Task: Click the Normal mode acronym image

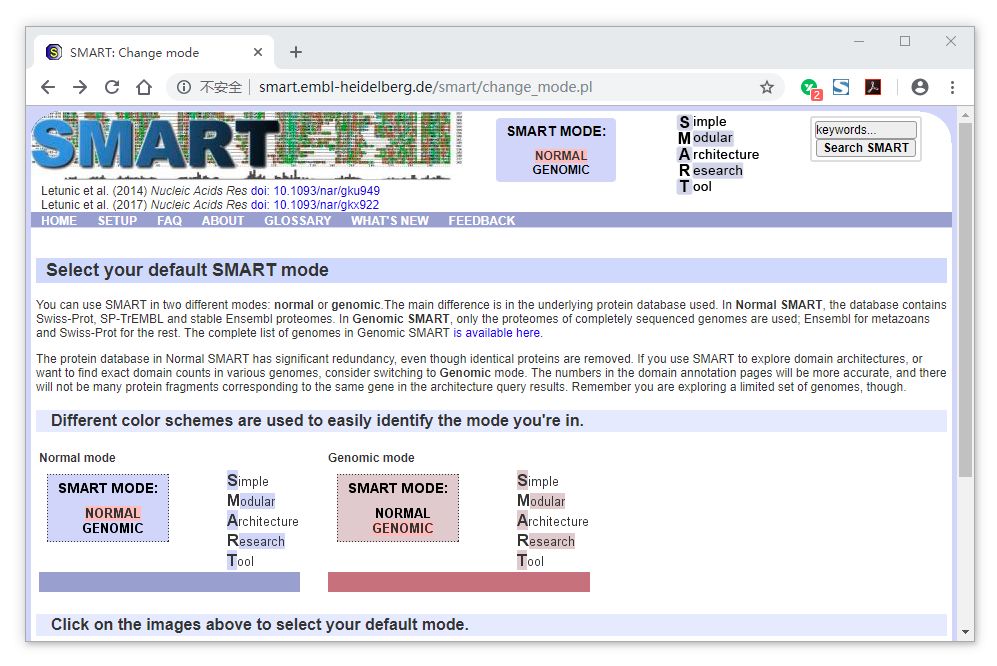Action: [263, 520]
